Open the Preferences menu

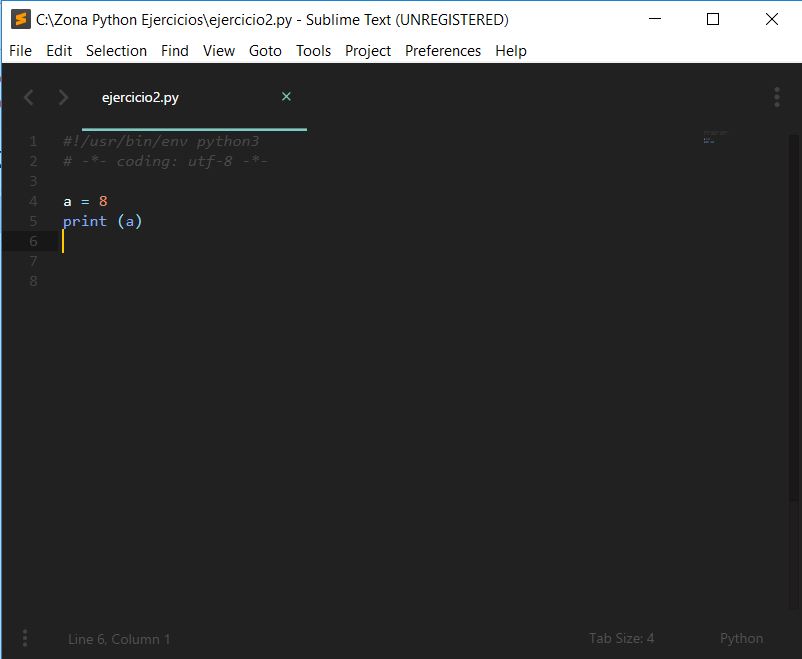point(443,50)
